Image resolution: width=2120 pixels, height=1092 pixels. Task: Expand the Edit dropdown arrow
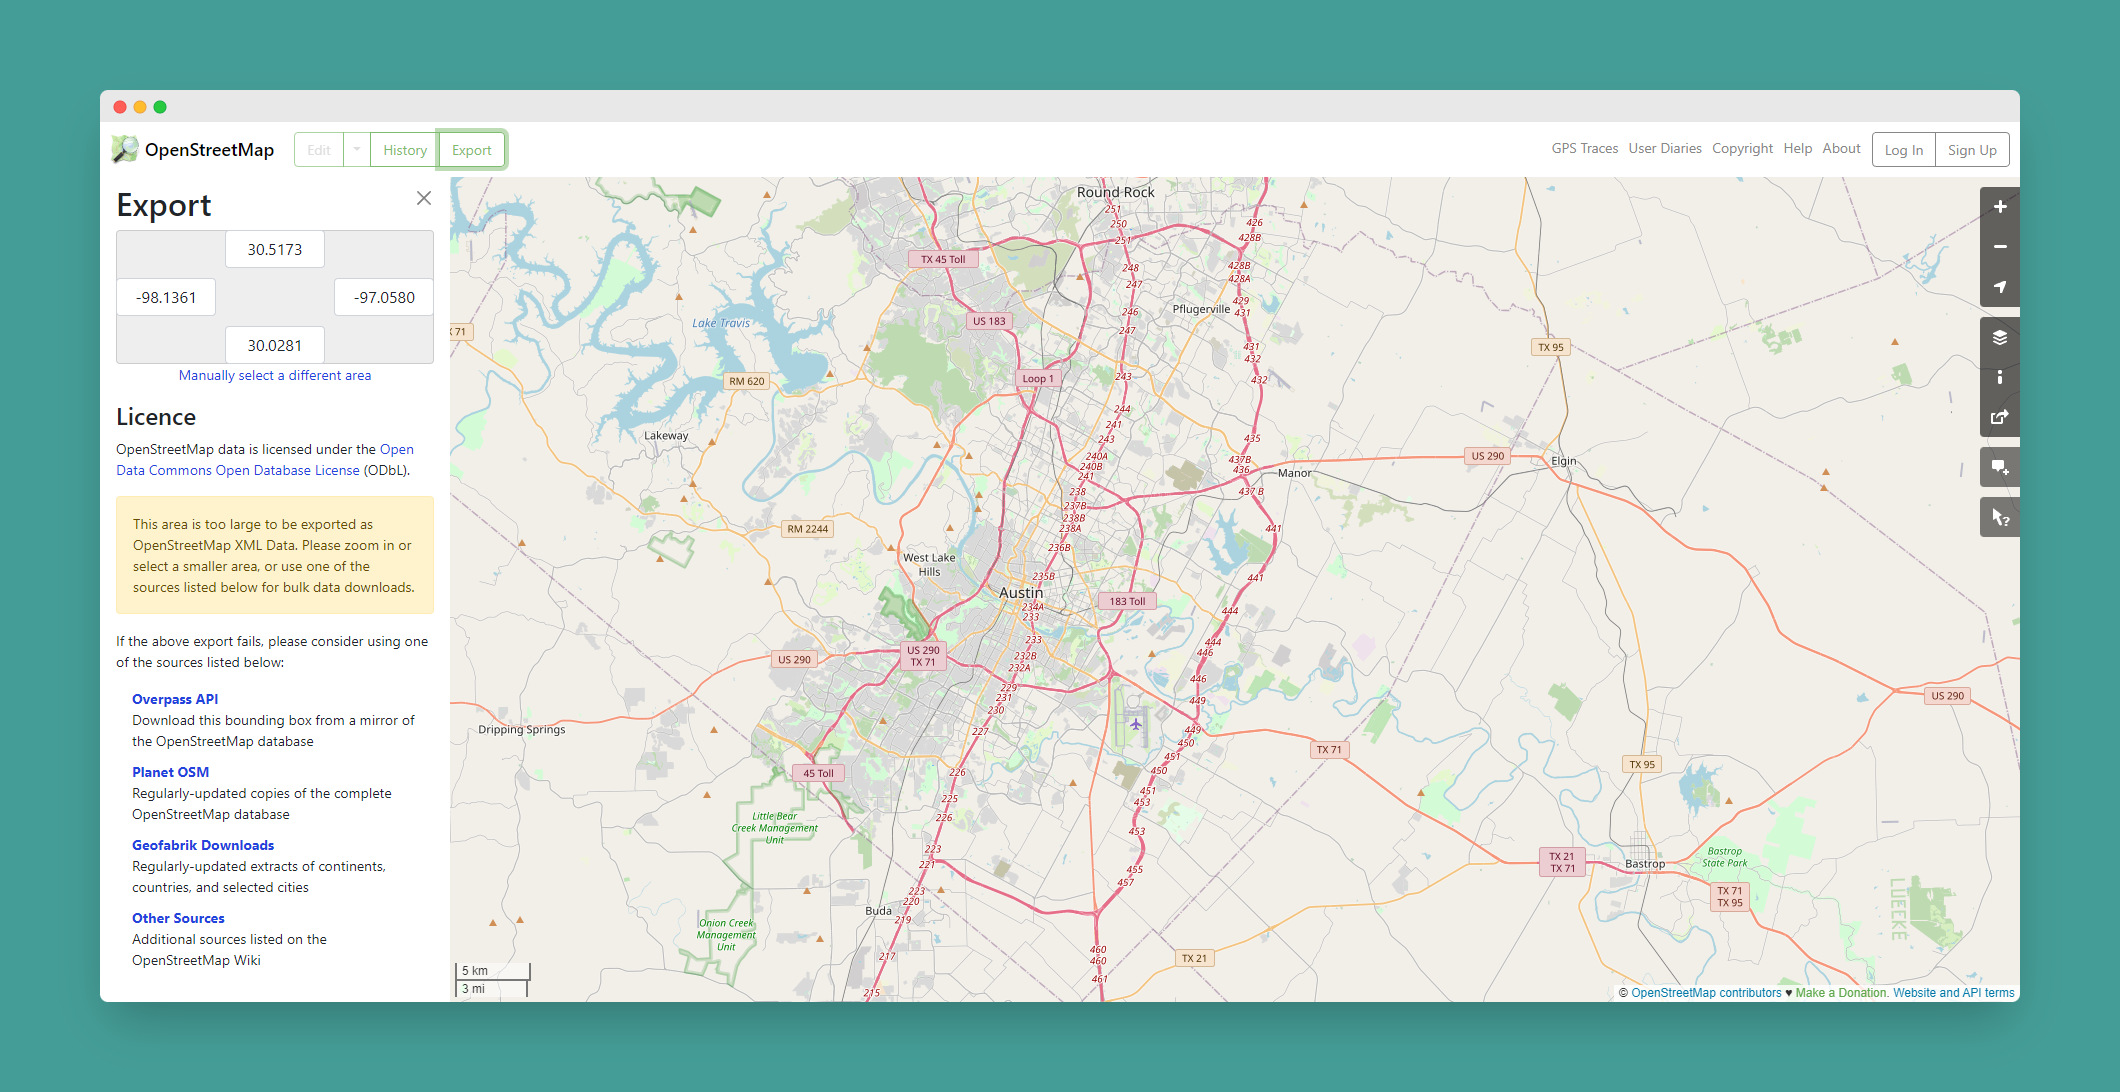point(356,150)
